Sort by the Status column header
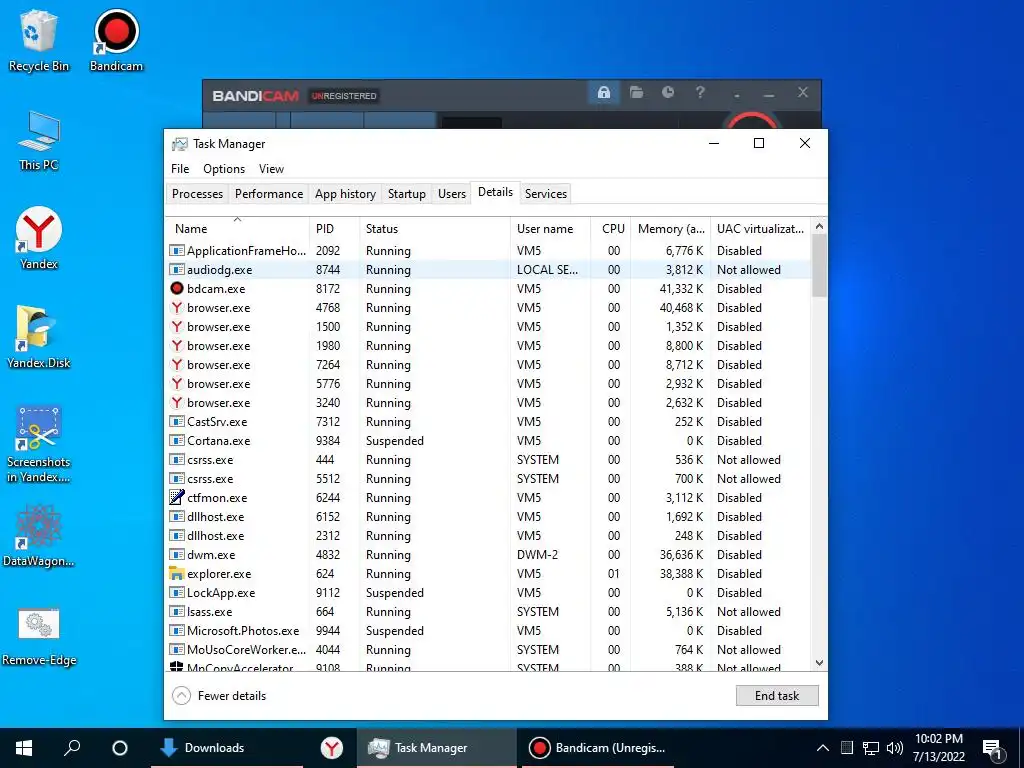Screen dimensions: 1024x768 434,229
